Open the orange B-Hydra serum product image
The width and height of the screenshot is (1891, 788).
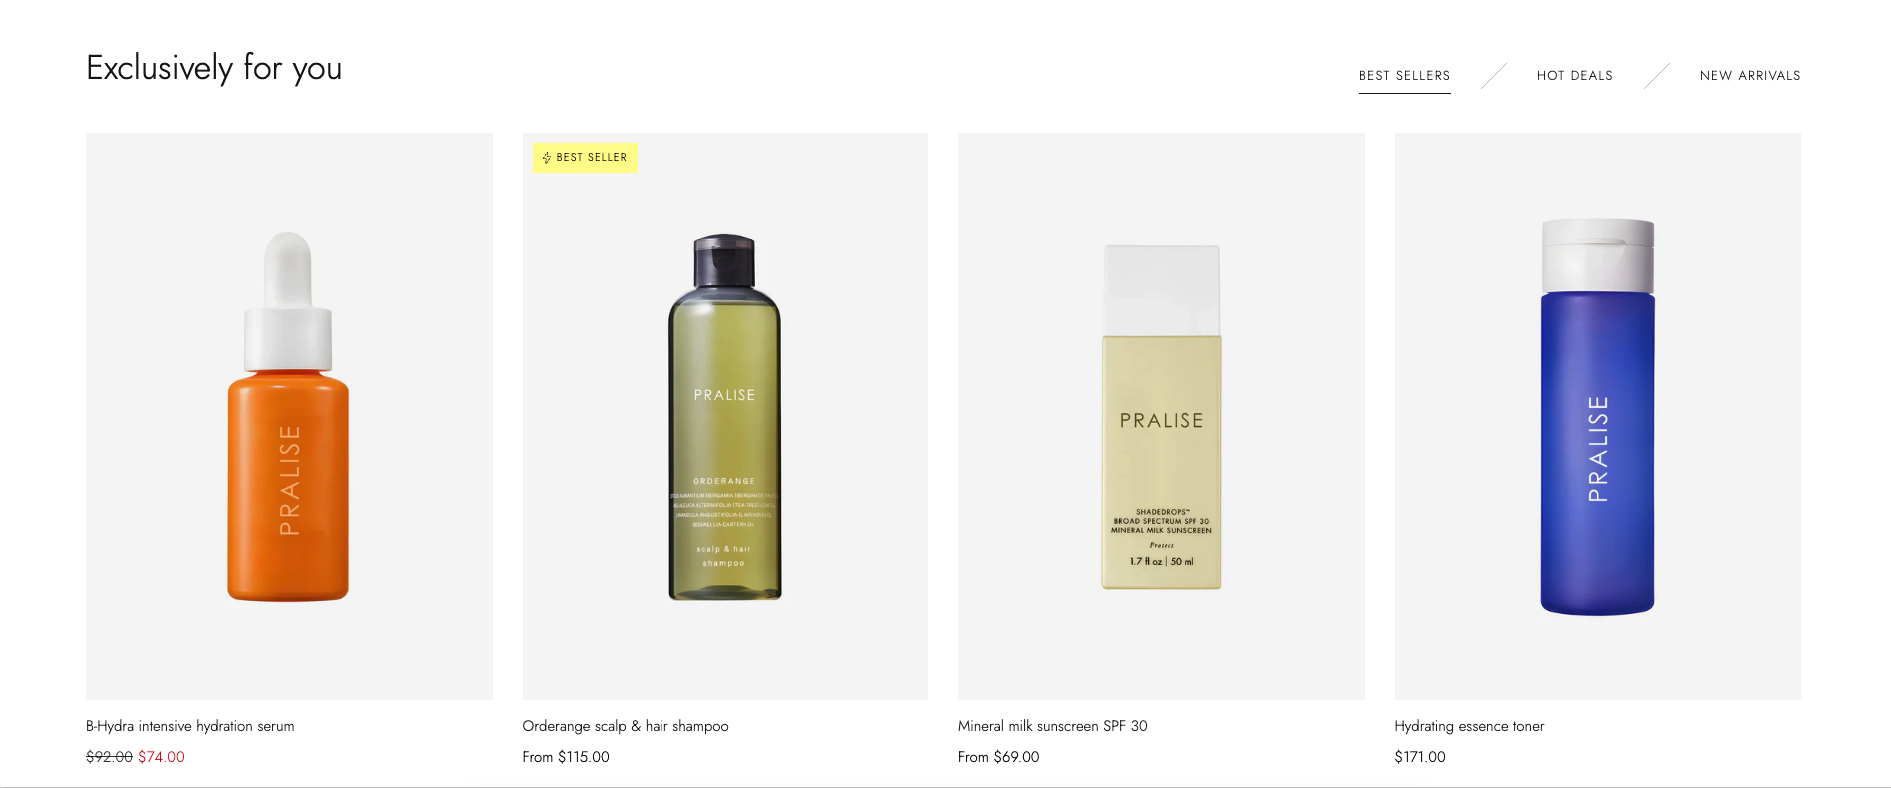(x=289, y=416)
